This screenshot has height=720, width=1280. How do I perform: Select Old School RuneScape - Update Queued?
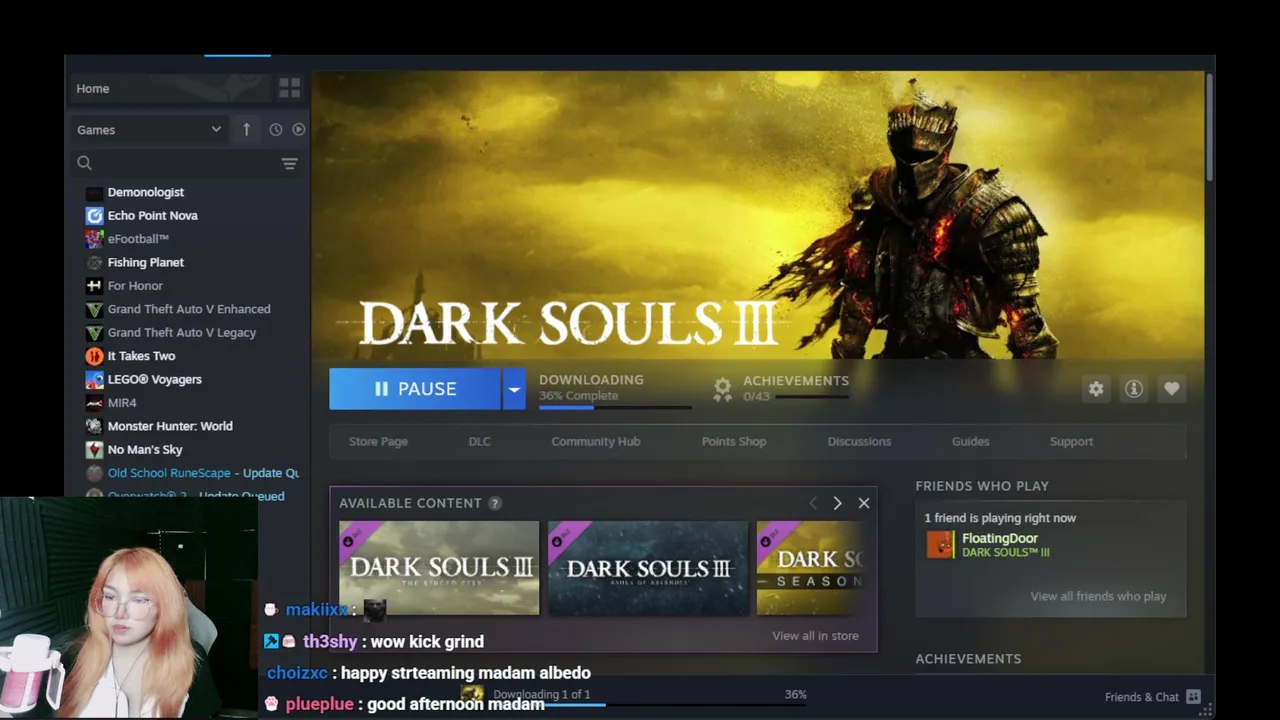pyautogui.click(x=203, y=473)
